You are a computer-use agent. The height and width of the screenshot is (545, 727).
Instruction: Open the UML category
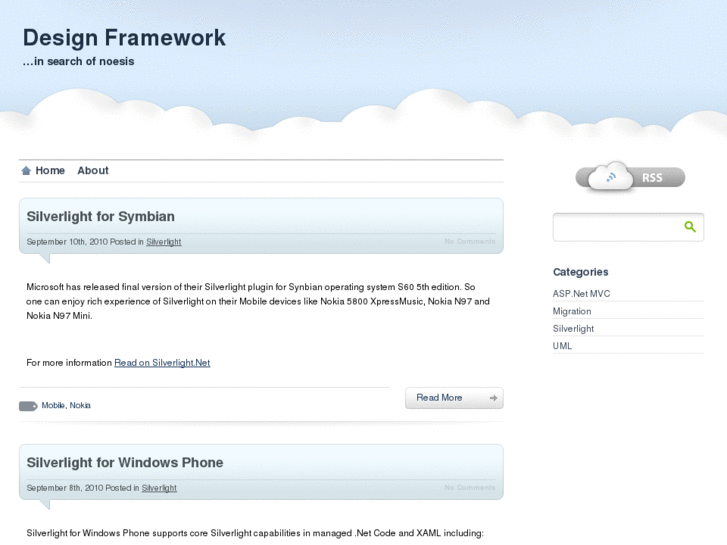(x=562, y=346)
